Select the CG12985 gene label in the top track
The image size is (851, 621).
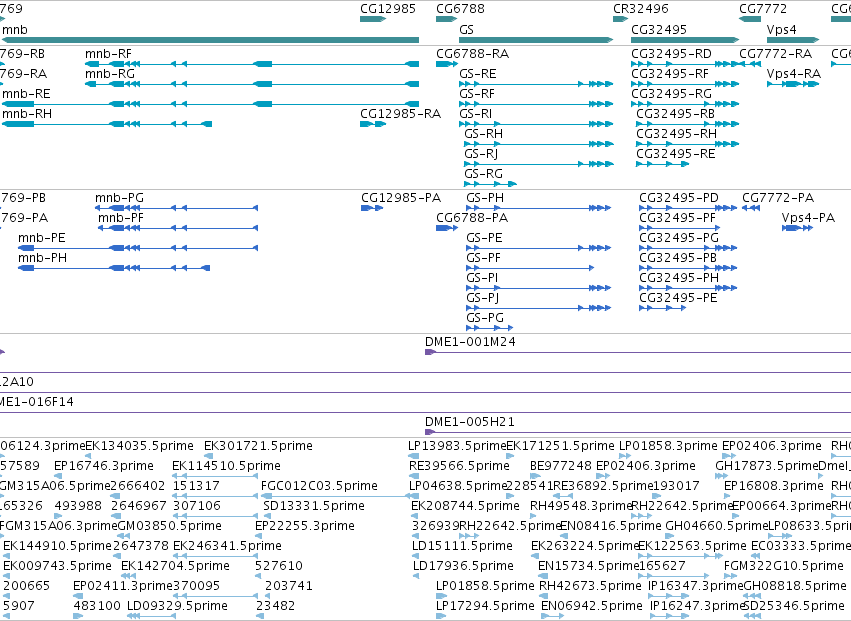[388, 9]
